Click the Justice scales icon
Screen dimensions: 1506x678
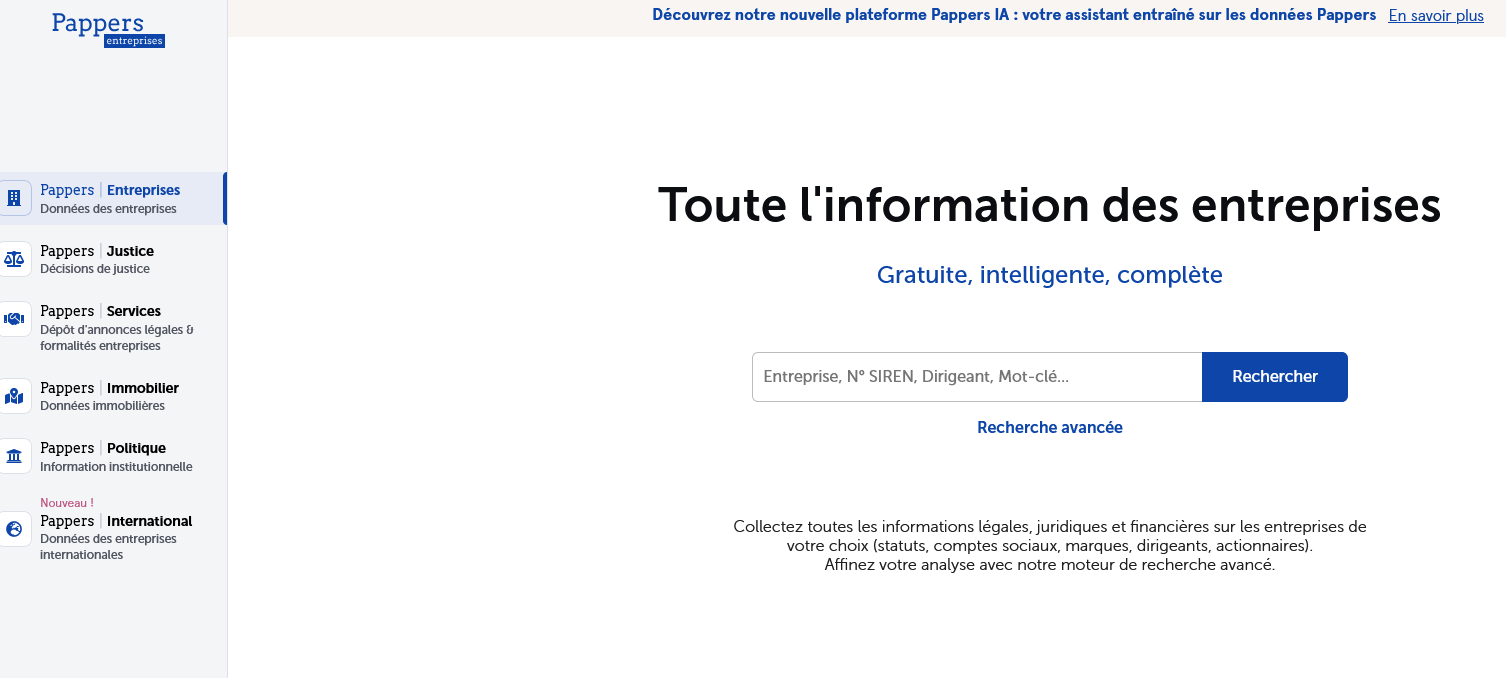tap(14, 259)
